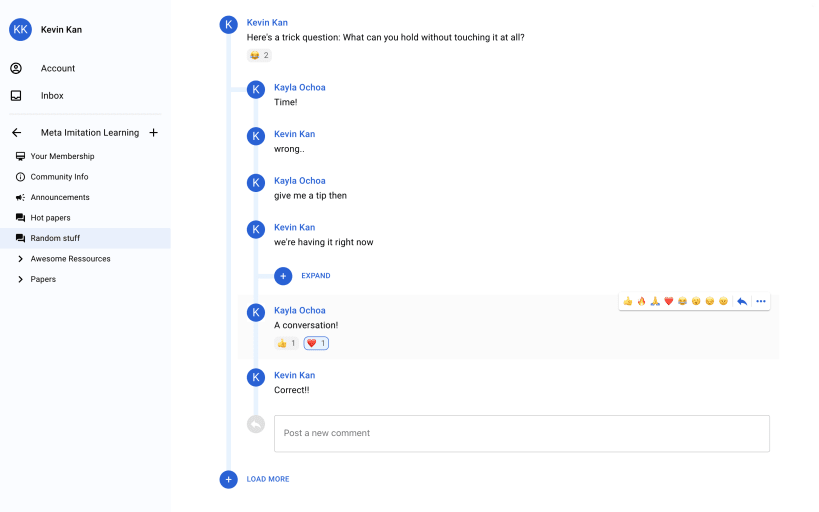React with the laughing-crying emoji in toolbar

coord(682,301)
